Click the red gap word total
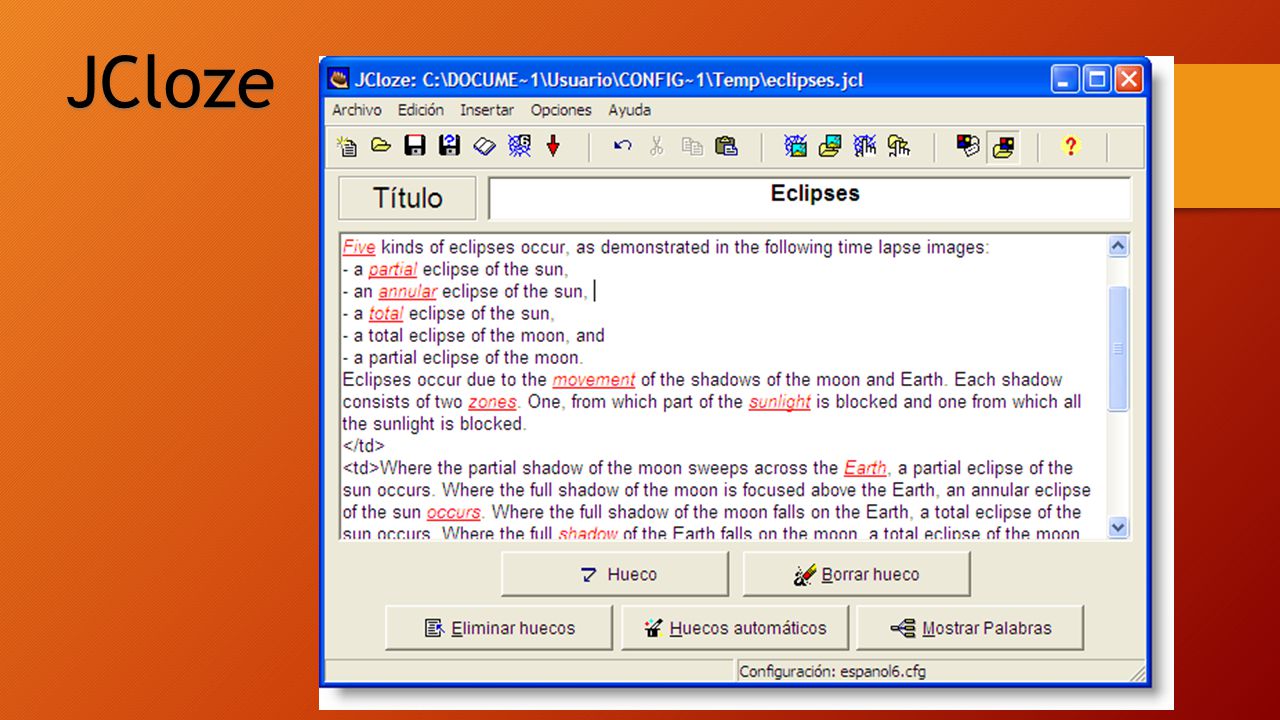 tap(386, 313)
